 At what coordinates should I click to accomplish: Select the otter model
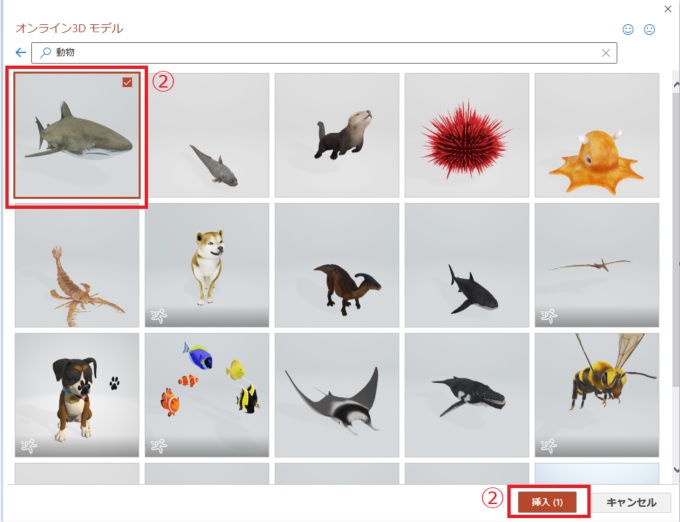(337, 135)
